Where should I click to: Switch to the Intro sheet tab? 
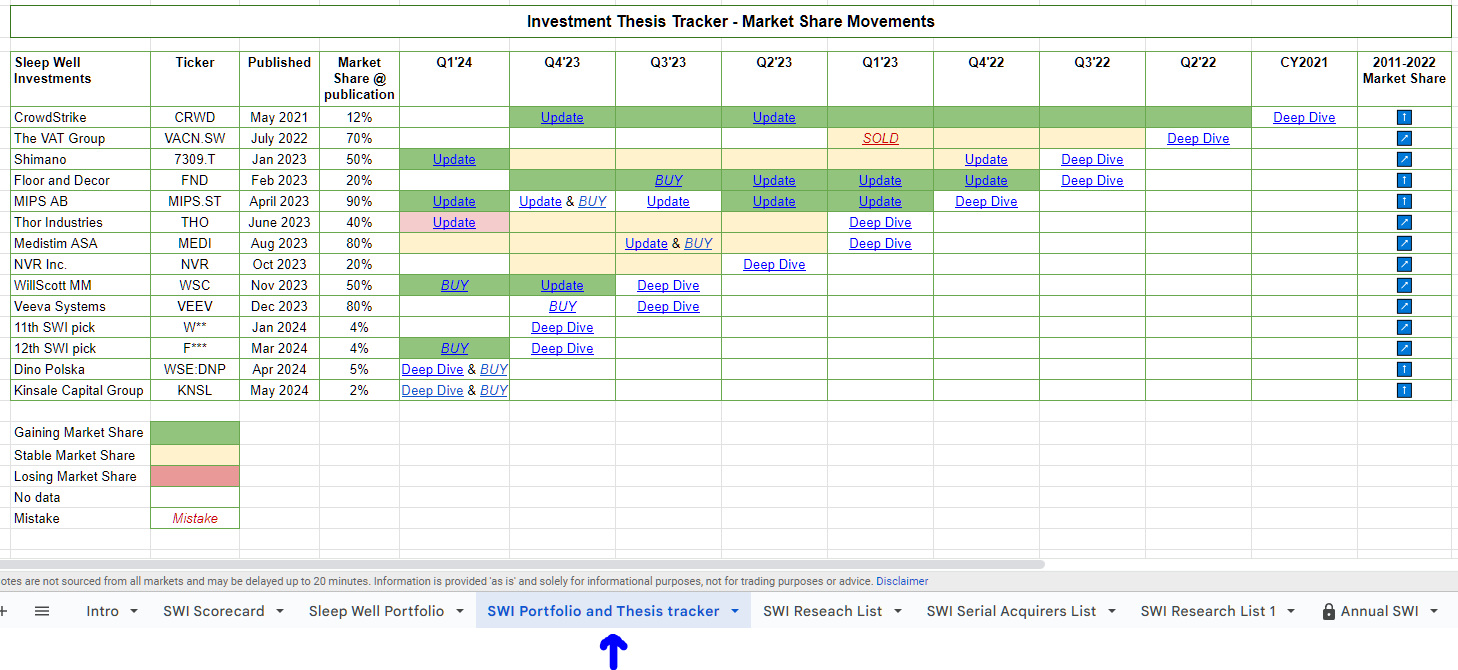[x=102, y=611]
